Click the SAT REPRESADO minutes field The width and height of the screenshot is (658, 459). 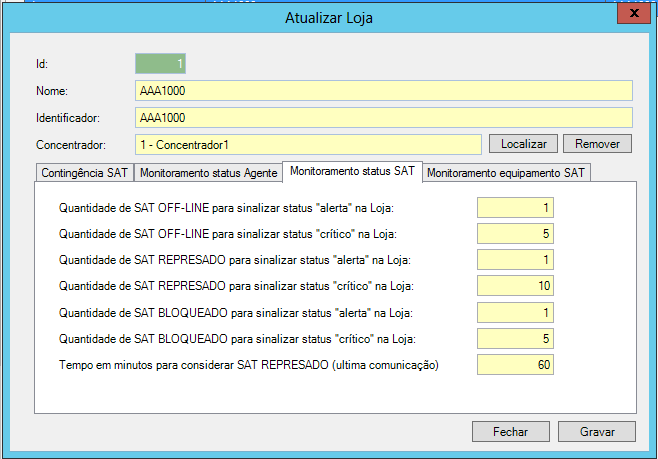coord(515,364)
